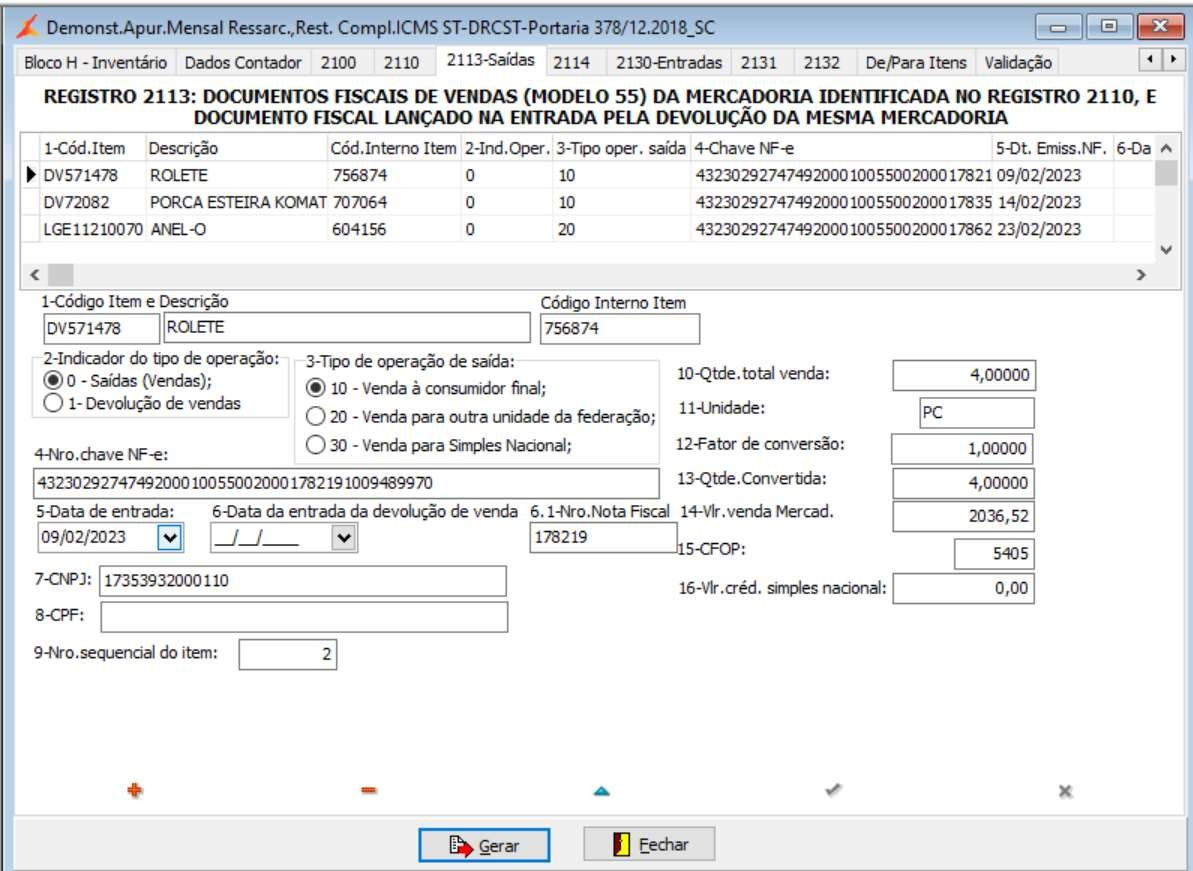The width and height of the screenshot is (1193, 871).
Task: Click the 15-CFOP field showing 5405
Action: tap(994, 554)
